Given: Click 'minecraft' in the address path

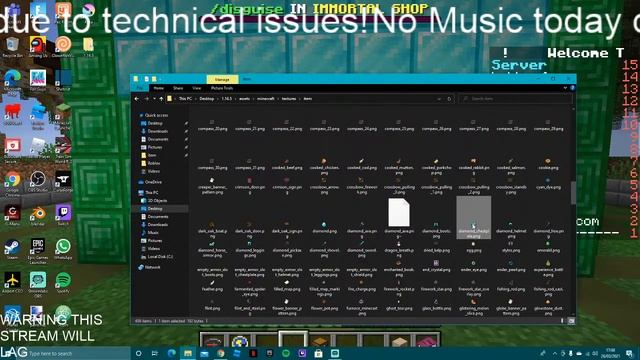Looking at the screenshot, I should tap(266, 99).
